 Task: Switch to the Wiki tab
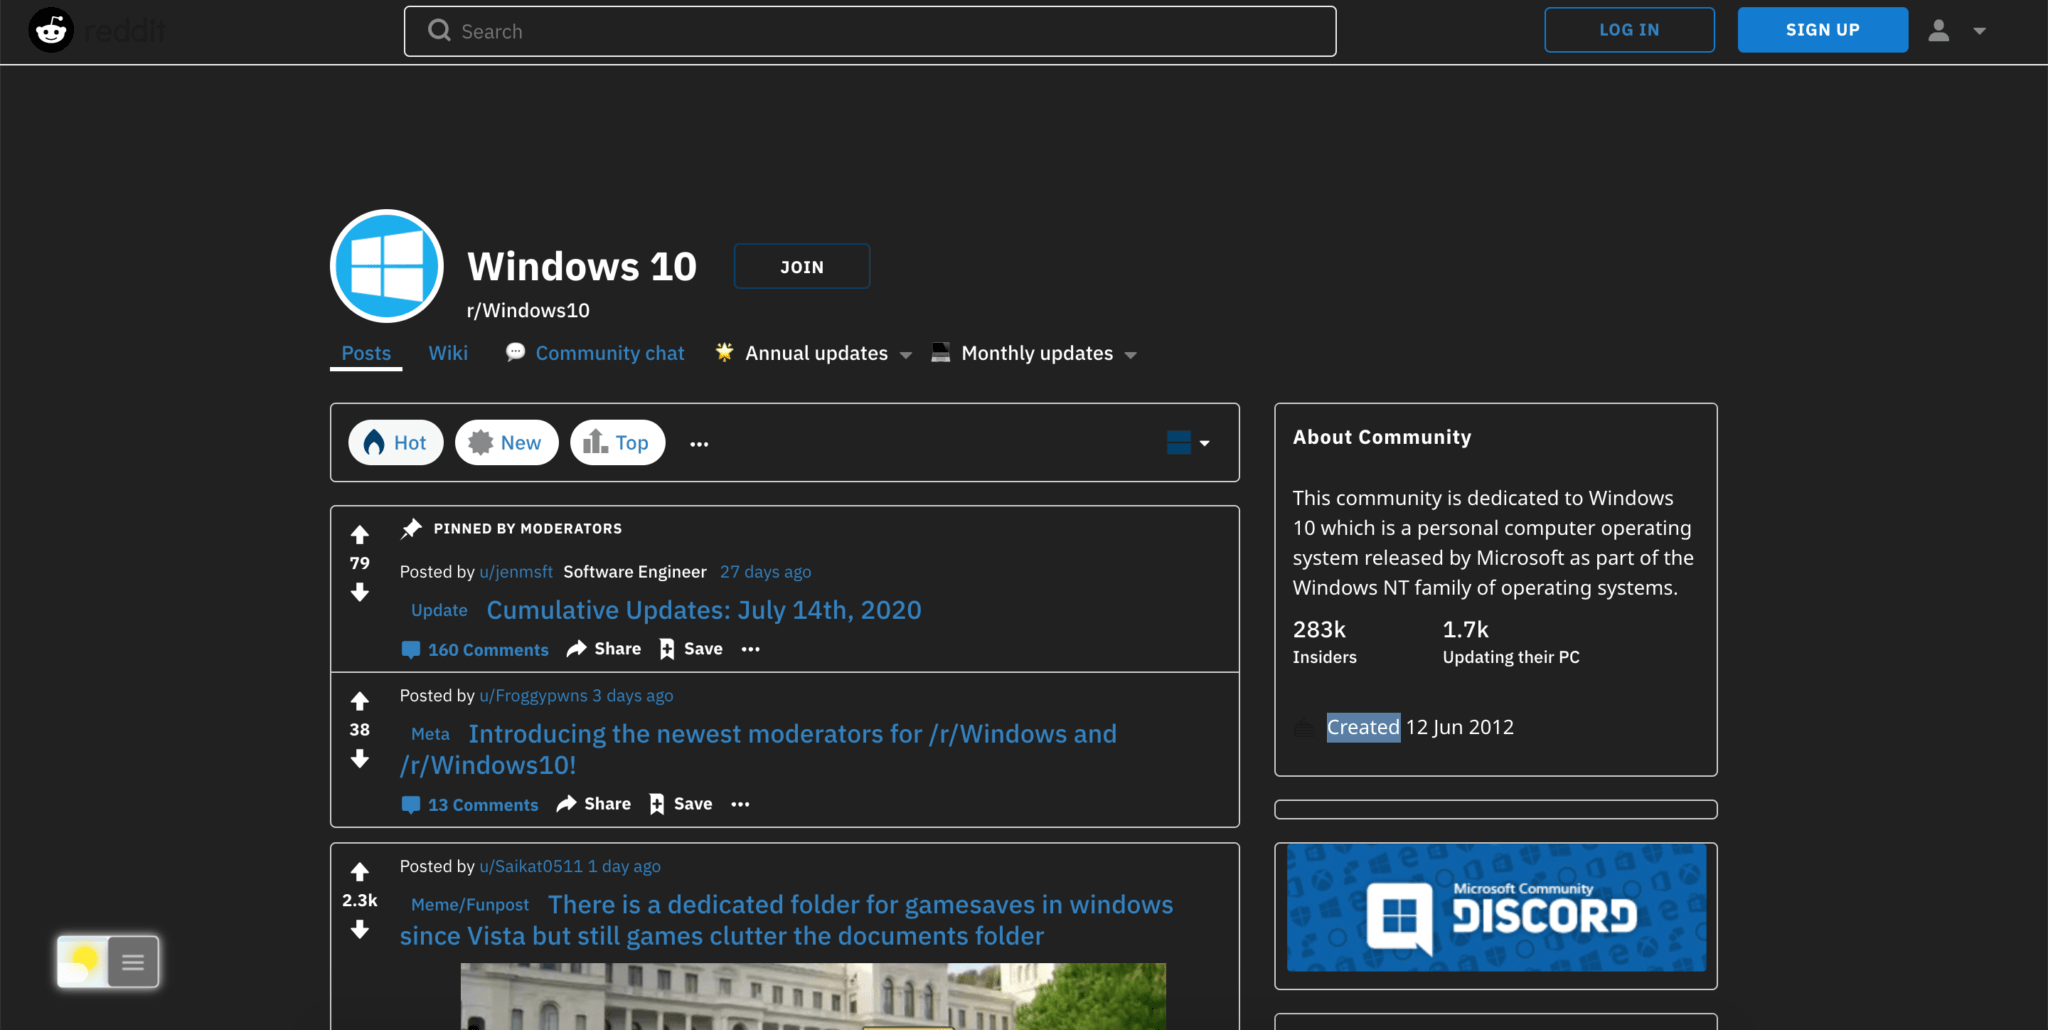point(448,354)
